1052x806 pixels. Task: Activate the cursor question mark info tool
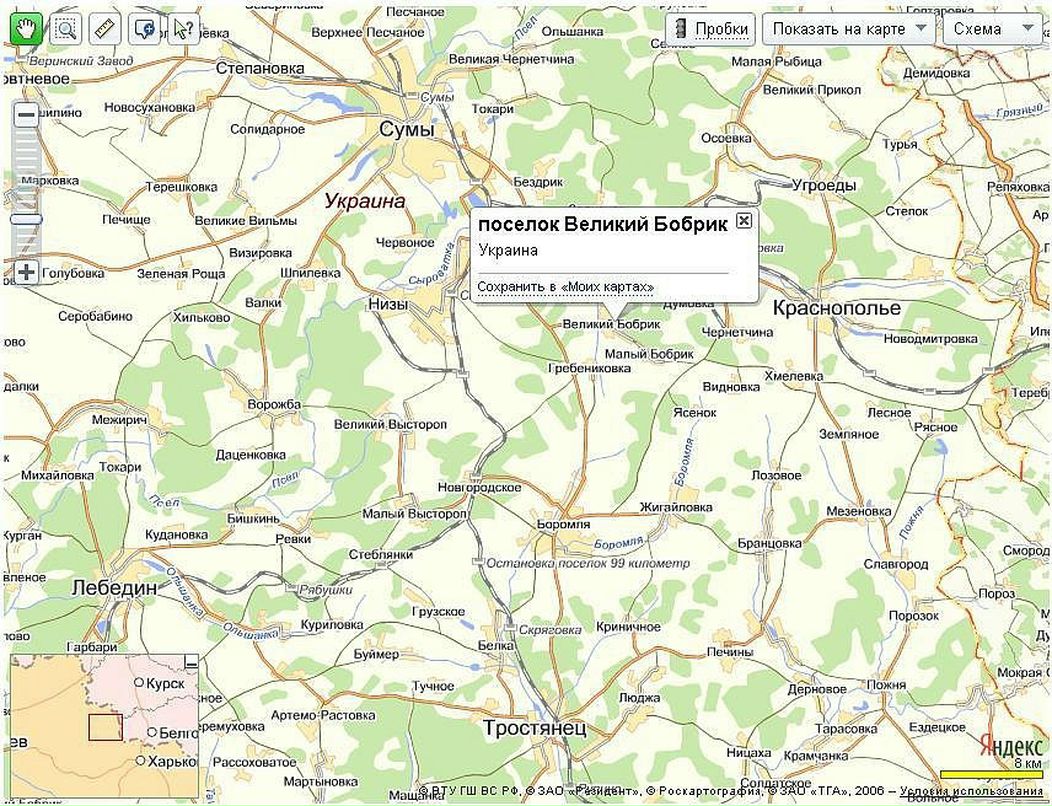(x=183, y=28)
